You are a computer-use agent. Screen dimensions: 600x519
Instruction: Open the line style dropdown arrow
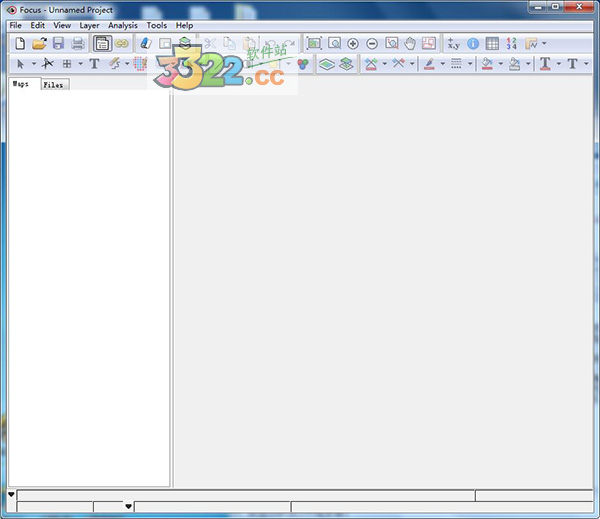[470, 64]
